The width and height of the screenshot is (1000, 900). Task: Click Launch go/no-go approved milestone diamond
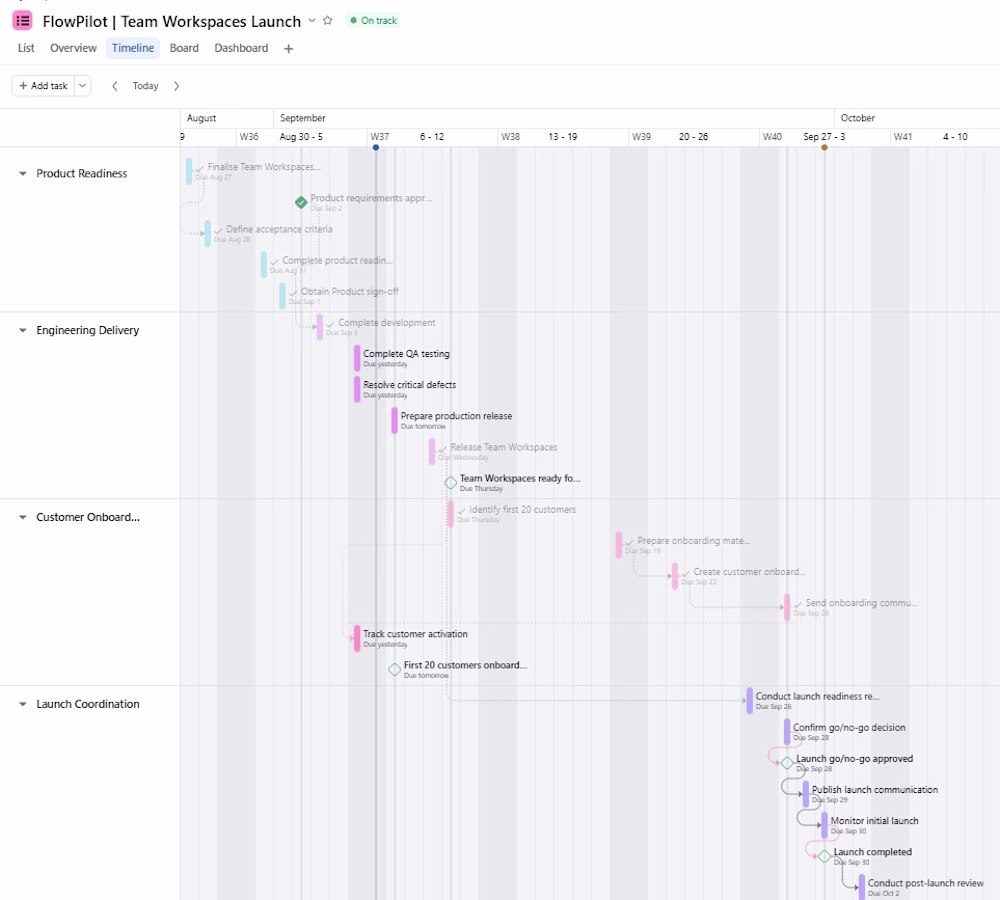(787, 763)
